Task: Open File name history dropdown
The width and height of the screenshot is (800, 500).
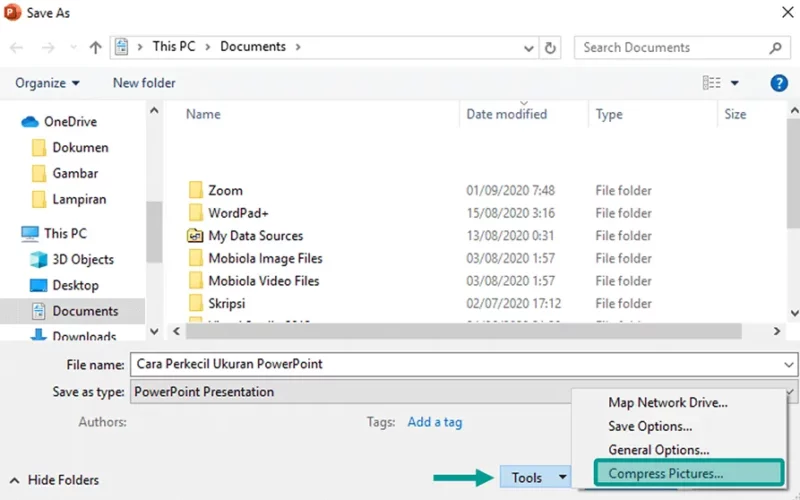Action: click(789, 365)
